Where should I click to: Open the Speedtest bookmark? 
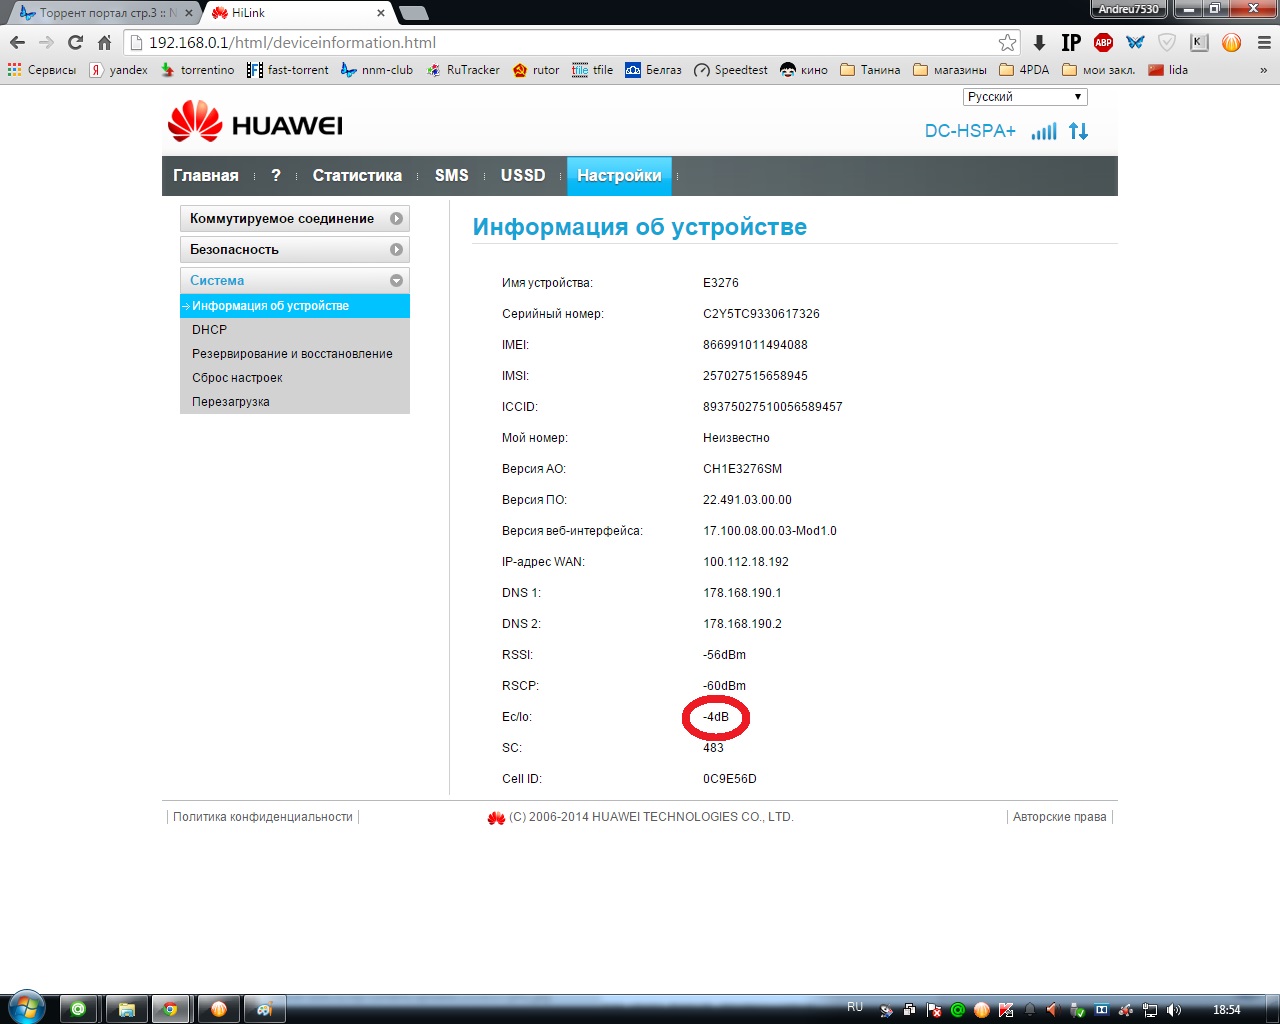[731, 70]
